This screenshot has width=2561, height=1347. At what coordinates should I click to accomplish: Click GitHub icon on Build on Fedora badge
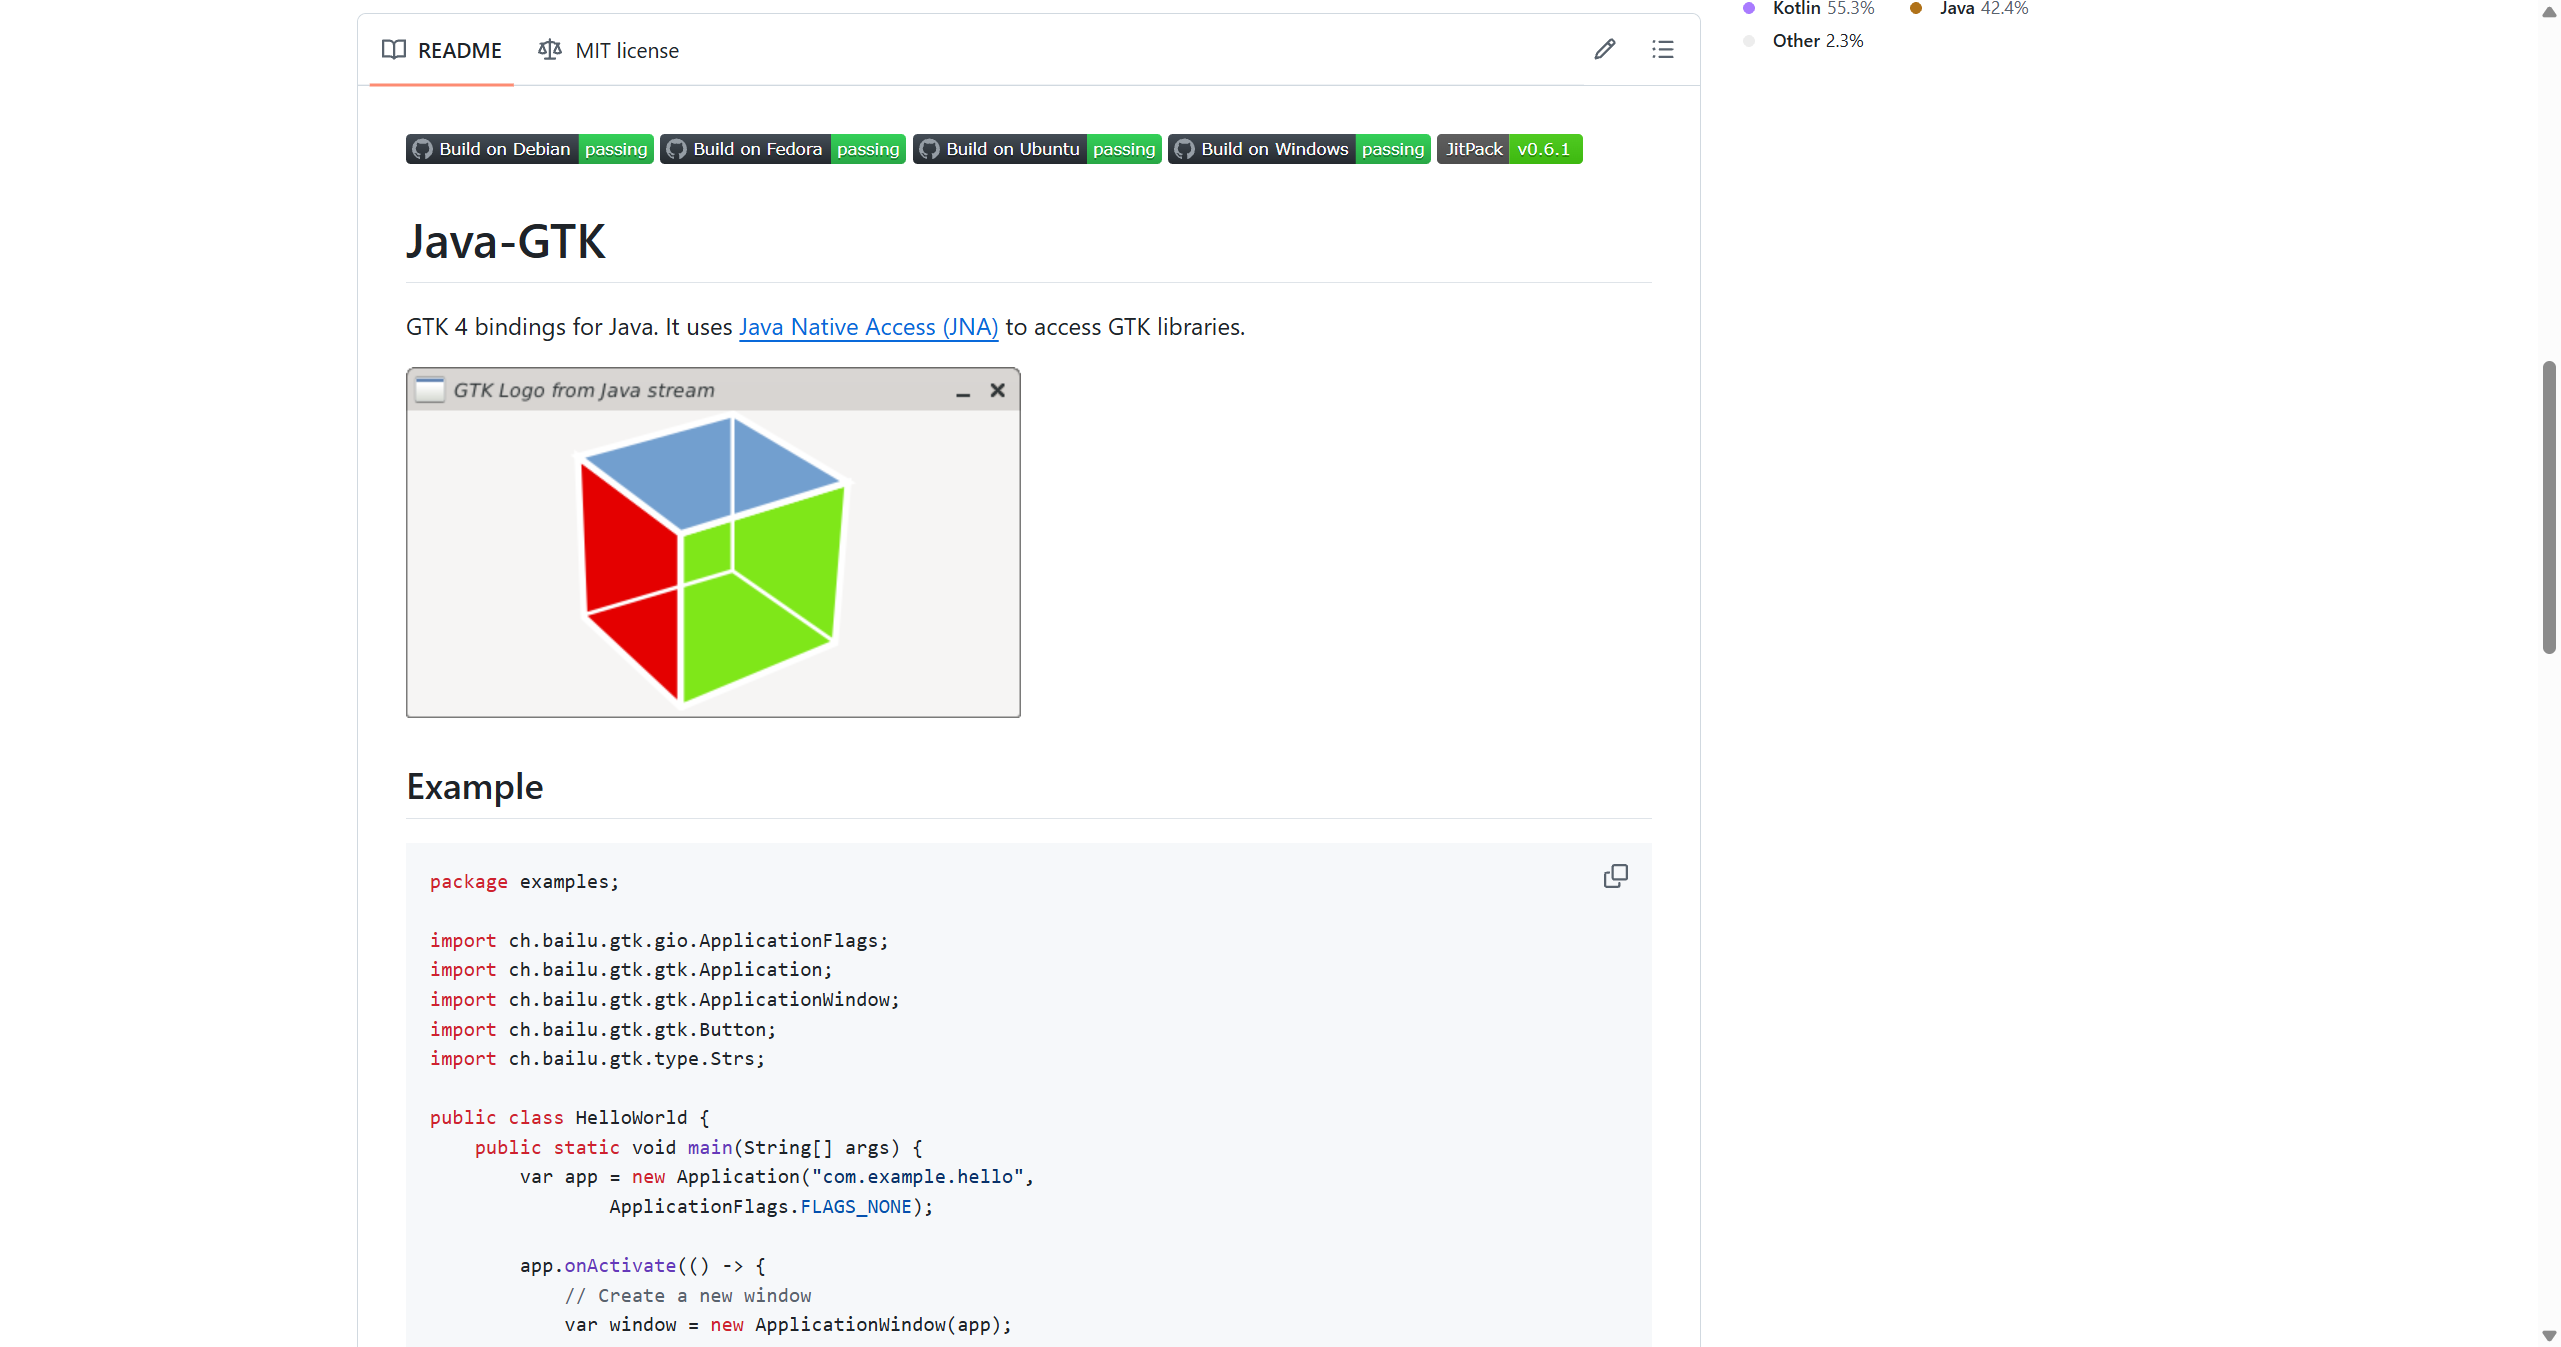point(676,148)
